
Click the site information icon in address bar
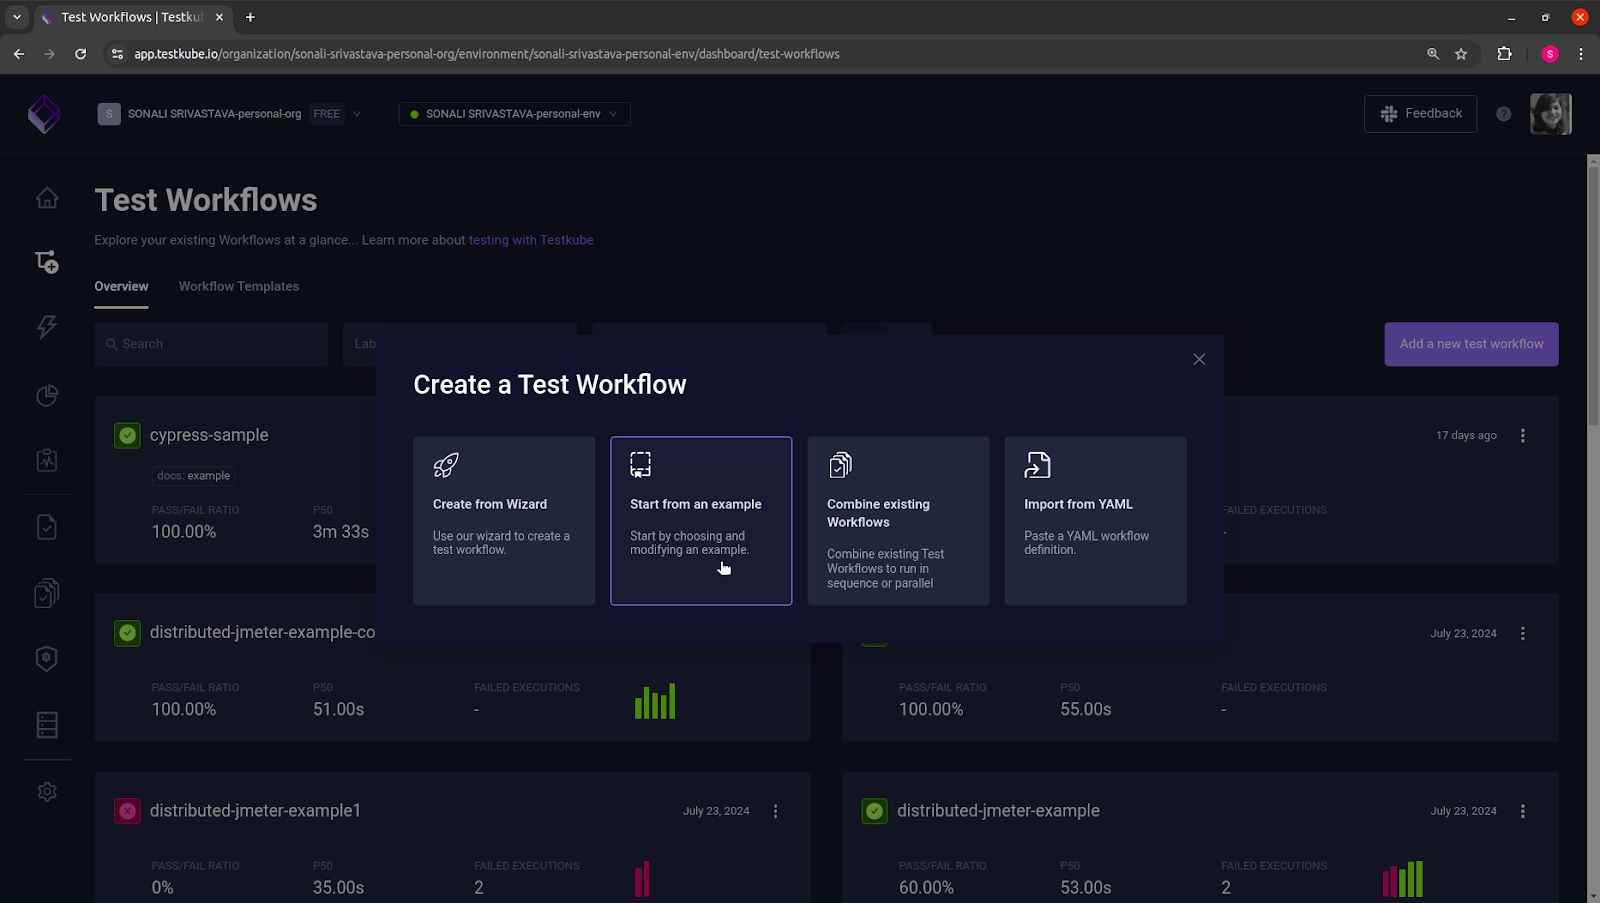coord(118,54)
